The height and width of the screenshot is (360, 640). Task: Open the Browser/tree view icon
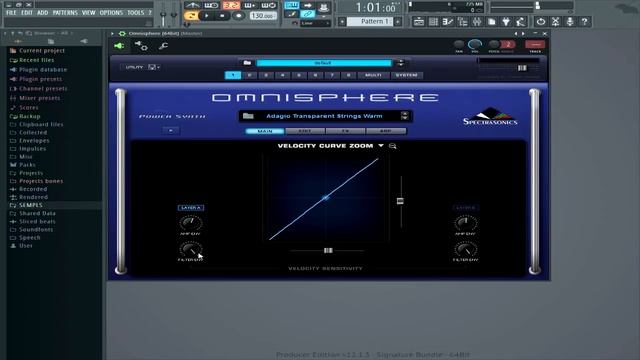point(462,21)
